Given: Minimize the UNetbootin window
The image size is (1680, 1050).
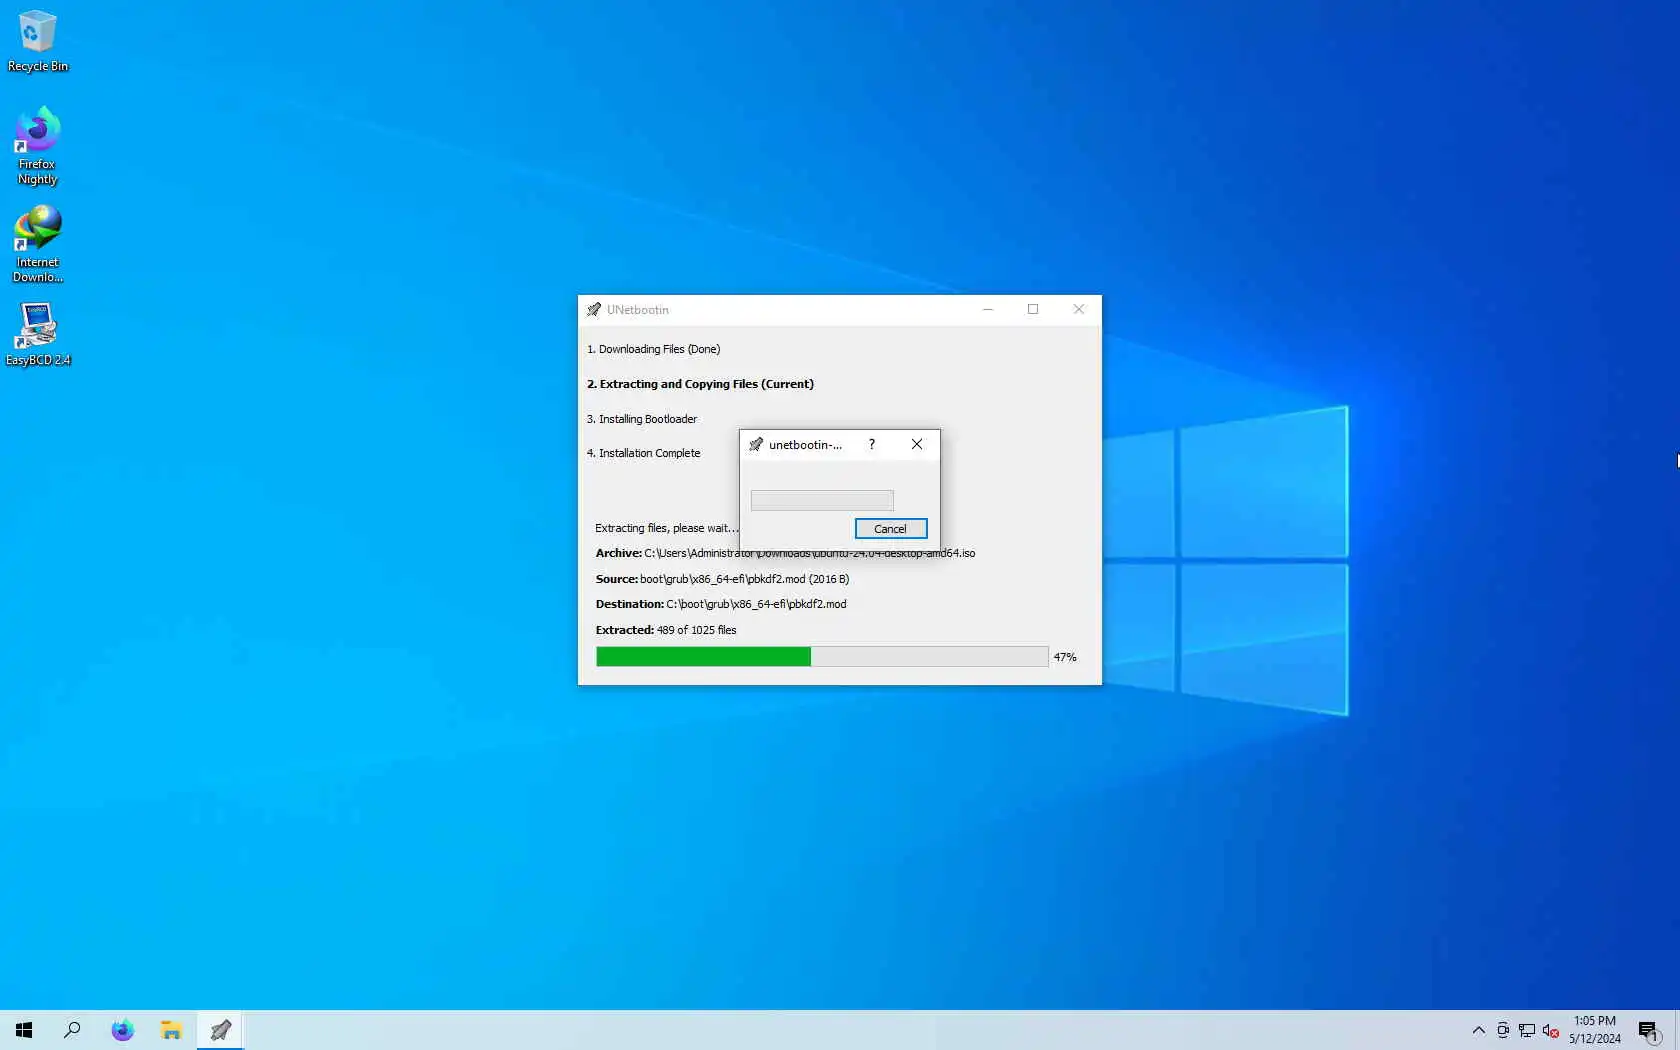Looking at the screenshot, I should (988, 310).
